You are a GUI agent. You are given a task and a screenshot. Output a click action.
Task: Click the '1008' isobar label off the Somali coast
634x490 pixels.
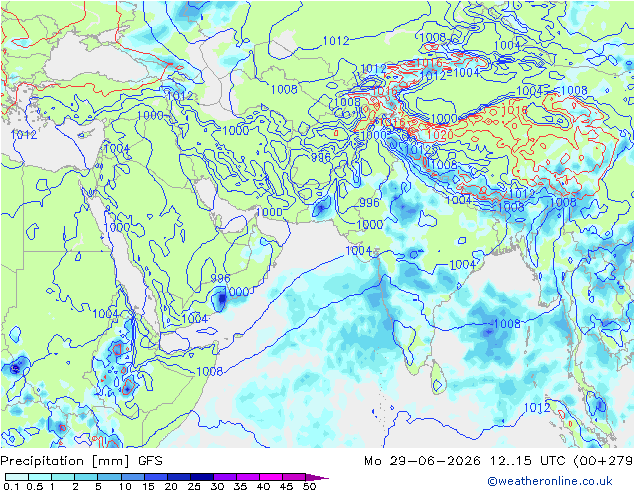pyautogui.click(x=209, y=371)
